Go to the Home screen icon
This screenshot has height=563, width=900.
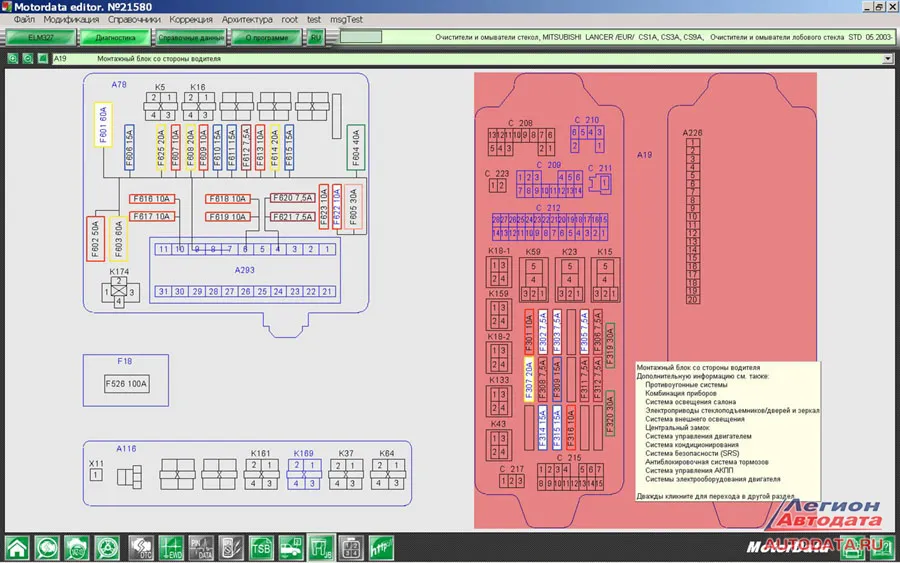click(17, 548)
